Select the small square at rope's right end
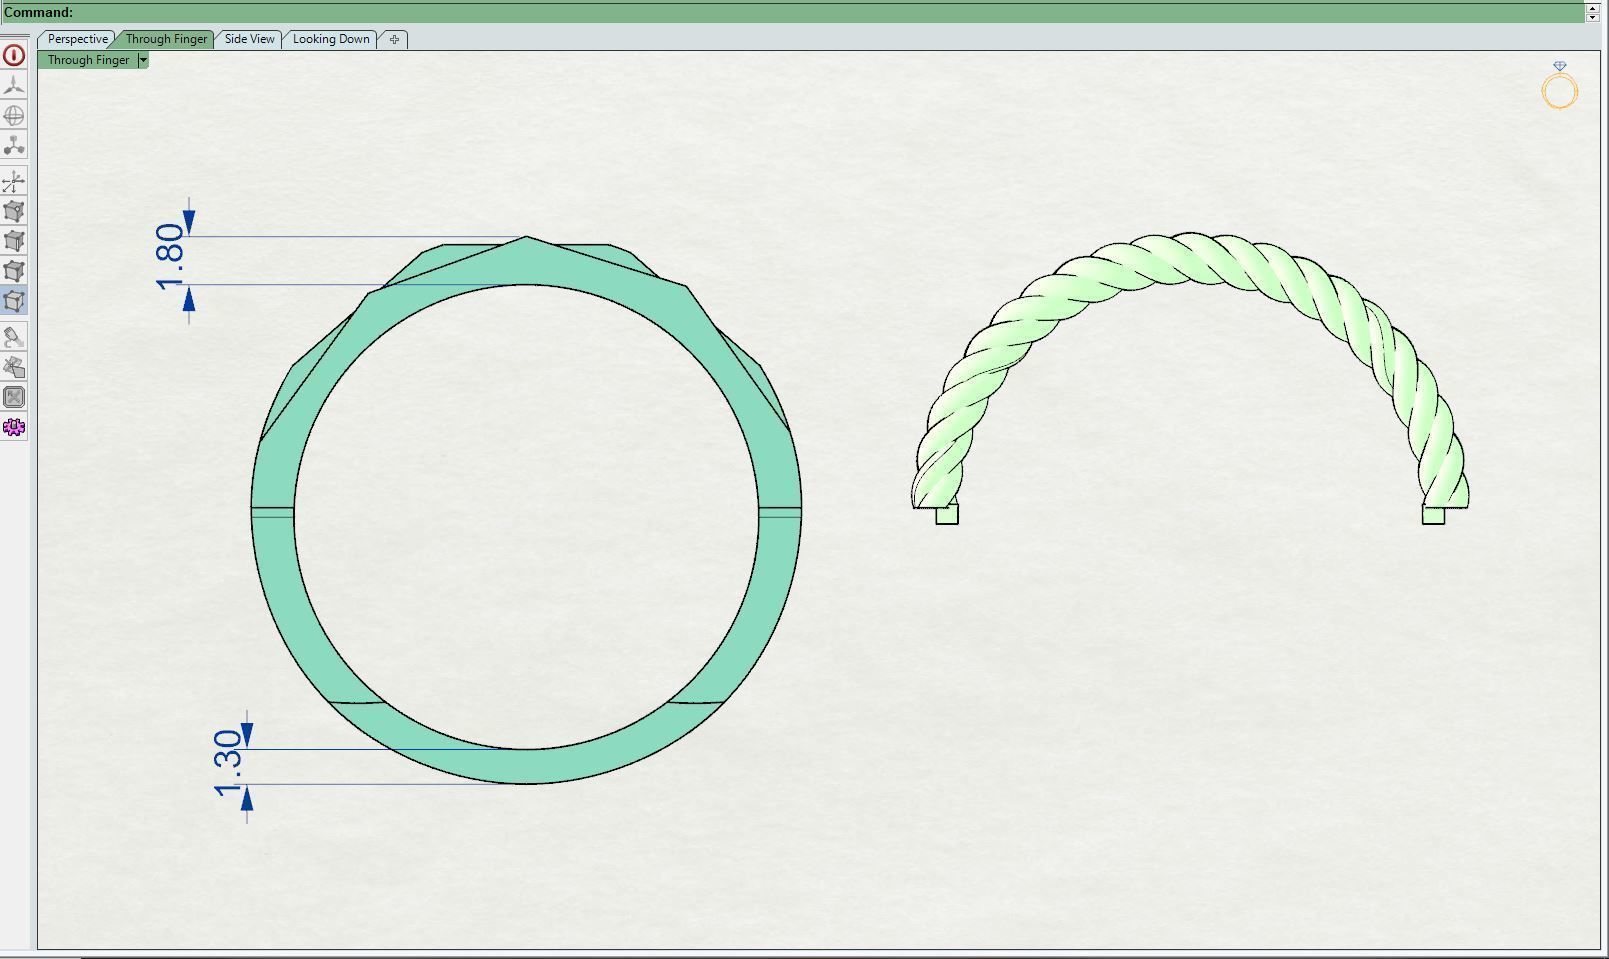 tap(1433, 514)
